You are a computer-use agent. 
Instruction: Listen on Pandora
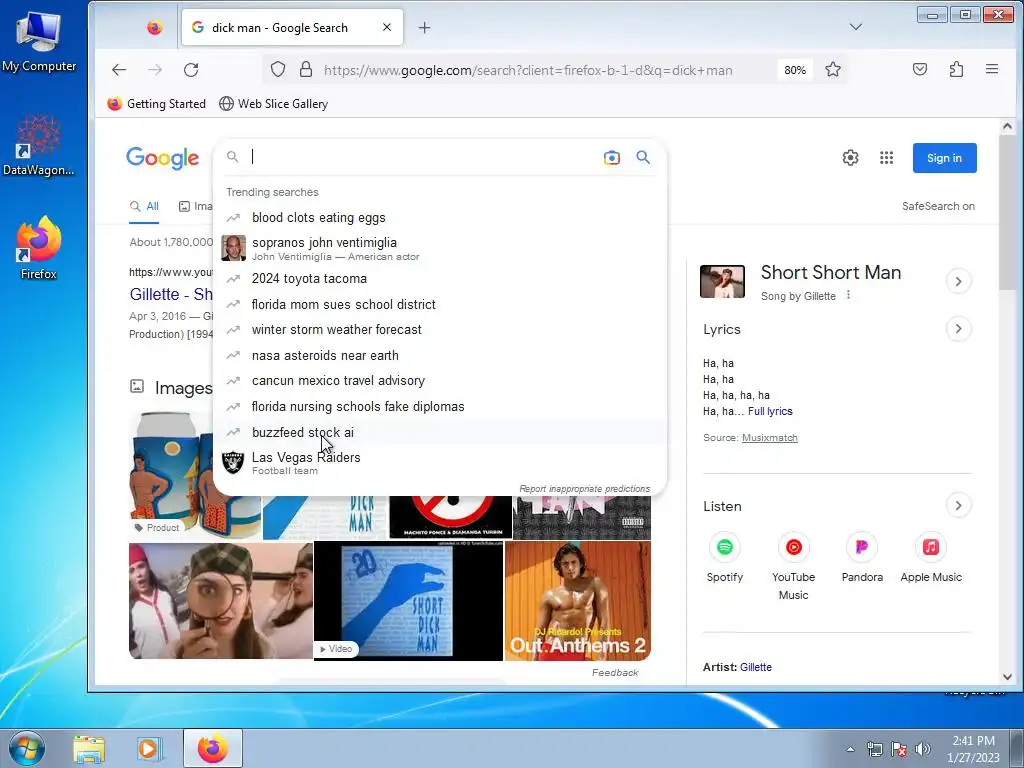pos(862,558)
